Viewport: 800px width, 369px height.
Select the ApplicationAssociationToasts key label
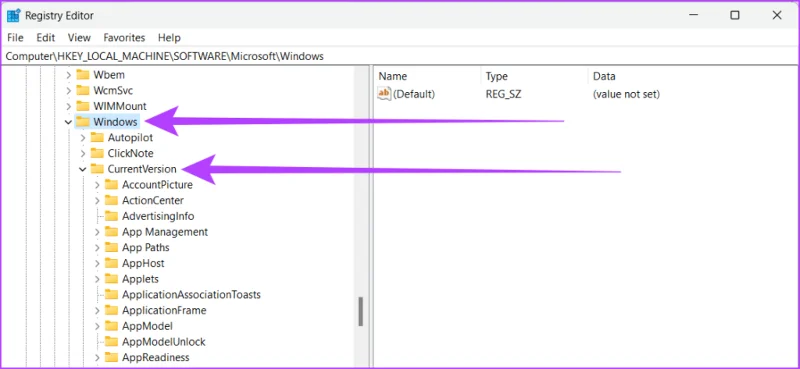[191, 295]
